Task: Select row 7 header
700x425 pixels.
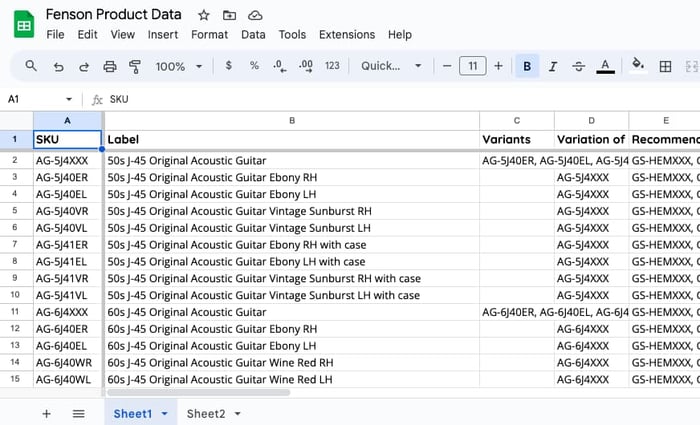Action: (15, 245)
